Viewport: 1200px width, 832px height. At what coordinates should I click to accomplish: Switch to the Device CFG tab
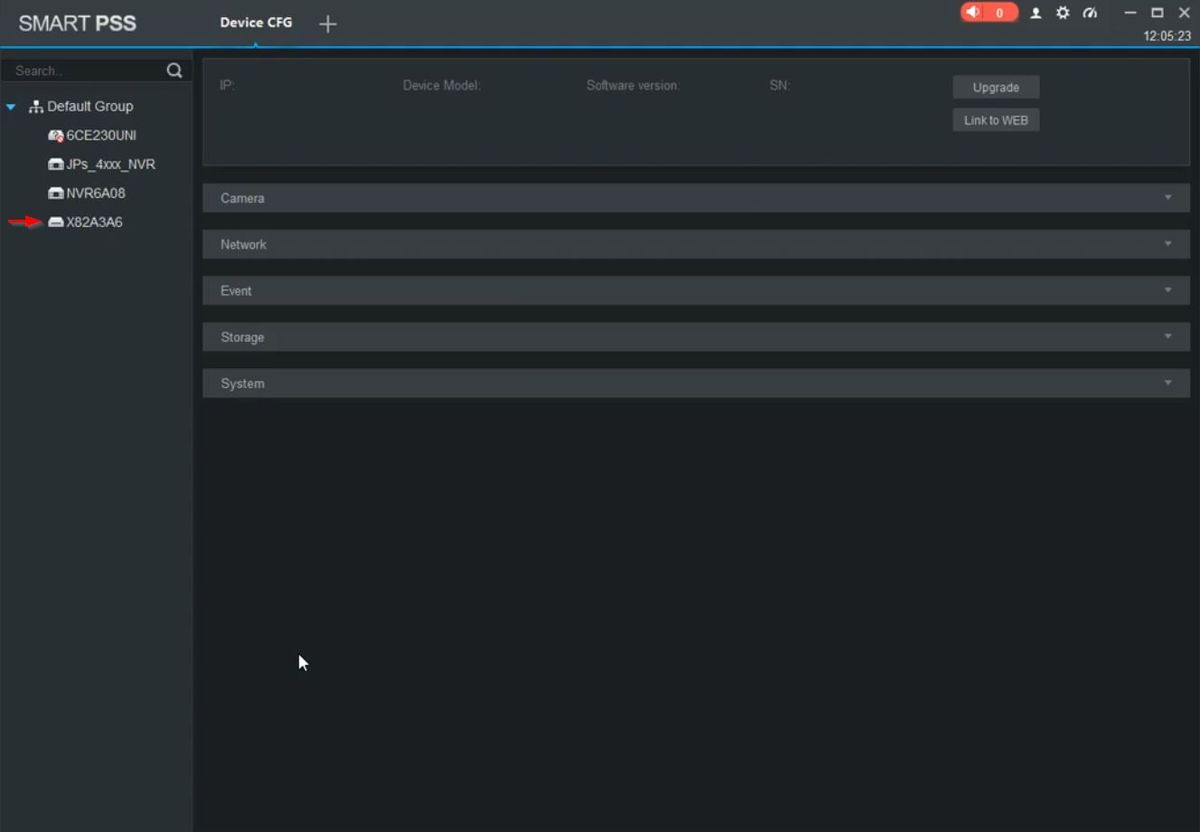click(256, 22)
